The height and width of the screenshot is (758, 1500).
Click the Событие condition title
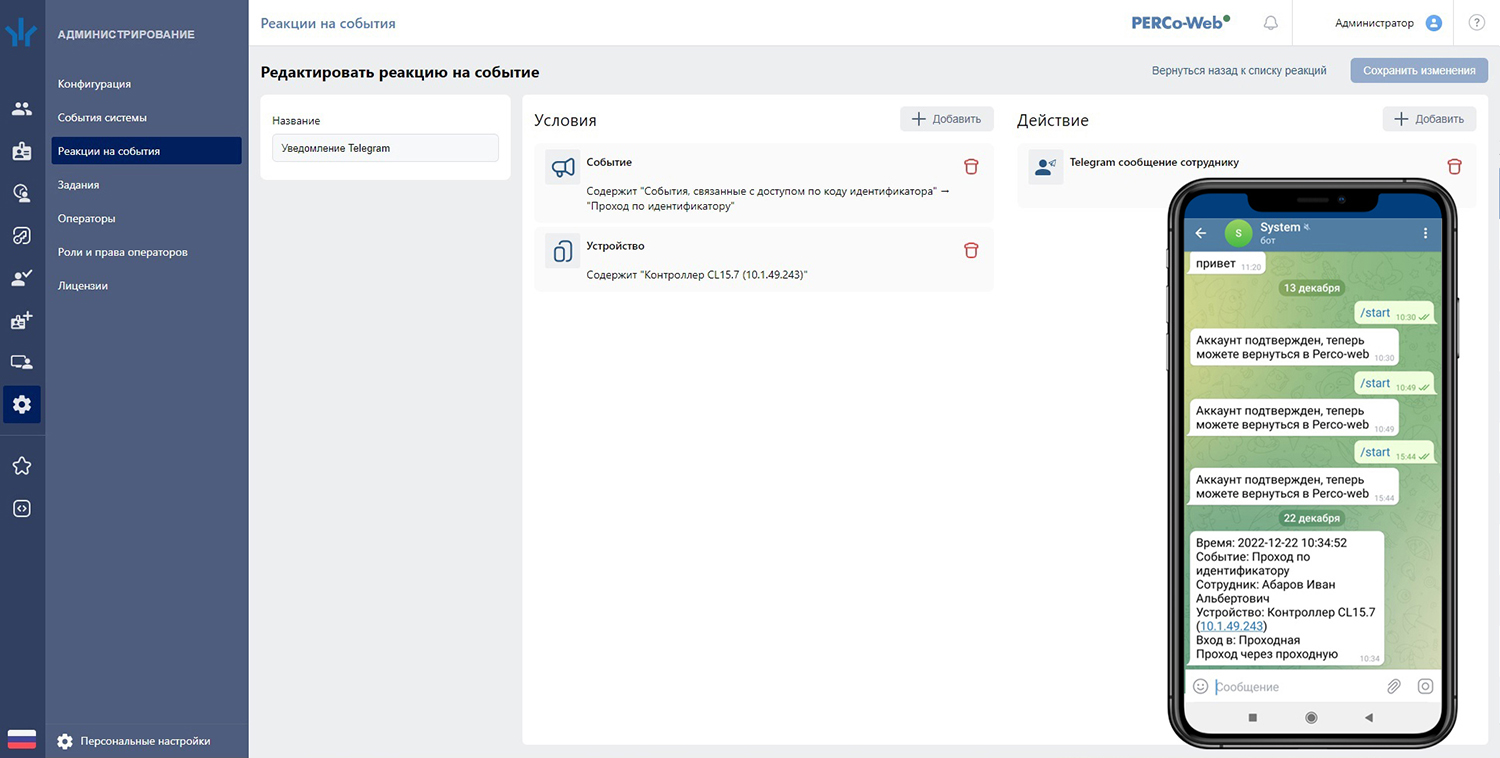[609, 162]
